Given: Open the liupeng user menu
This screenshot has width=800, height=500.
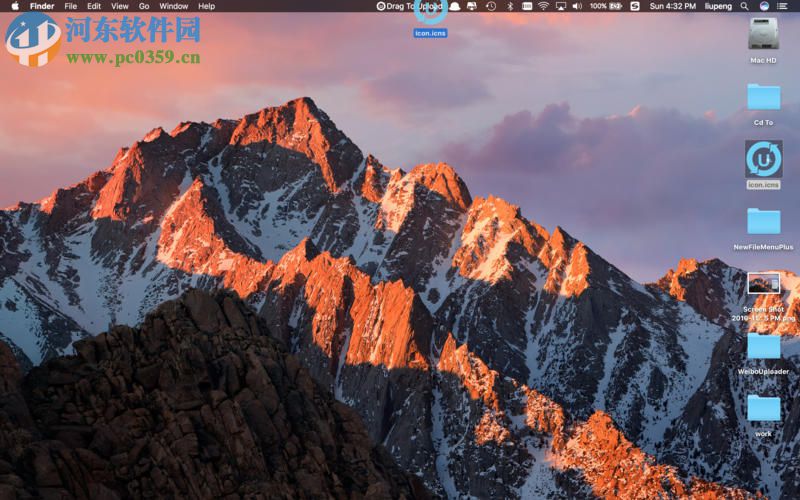Looking at the screenshot, I should (718, 6).
